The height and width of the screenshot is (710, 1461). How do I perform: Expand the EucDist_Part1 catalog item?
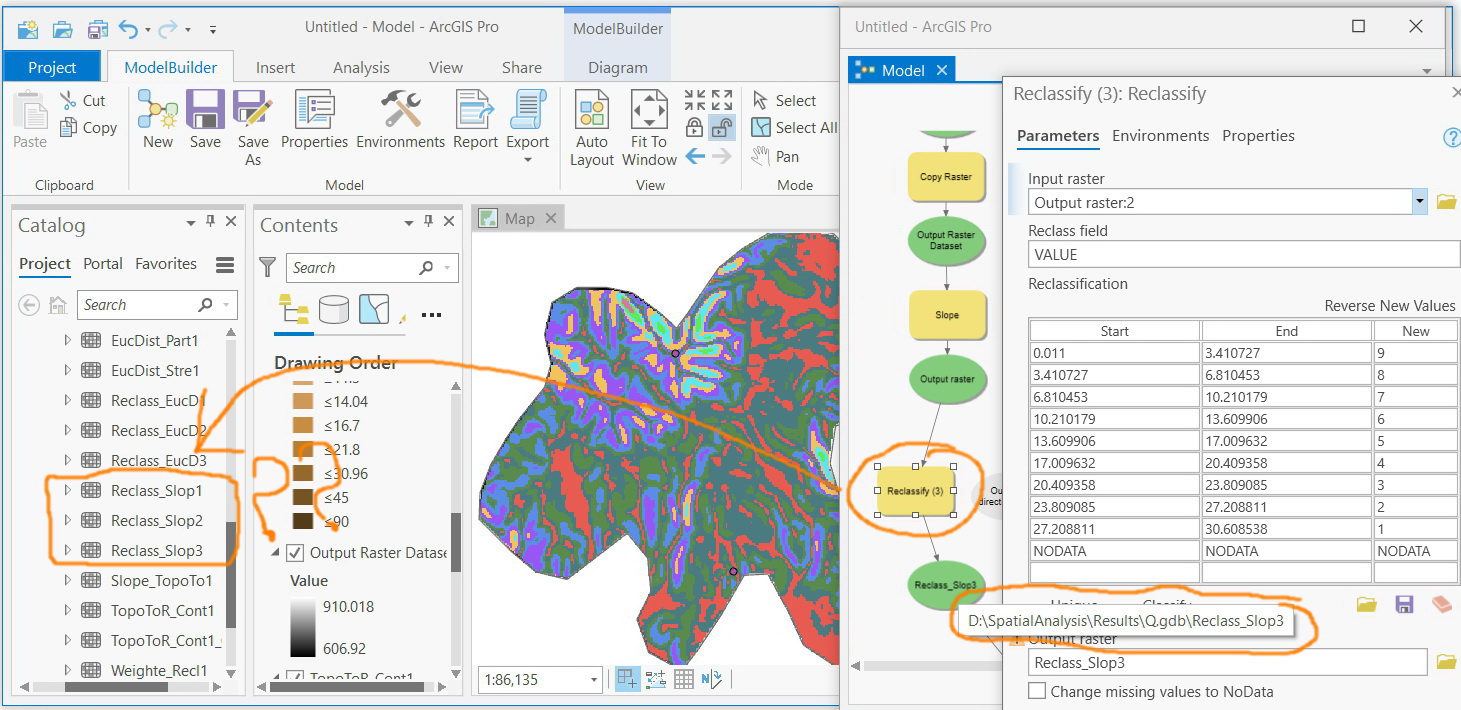(67, 341)
